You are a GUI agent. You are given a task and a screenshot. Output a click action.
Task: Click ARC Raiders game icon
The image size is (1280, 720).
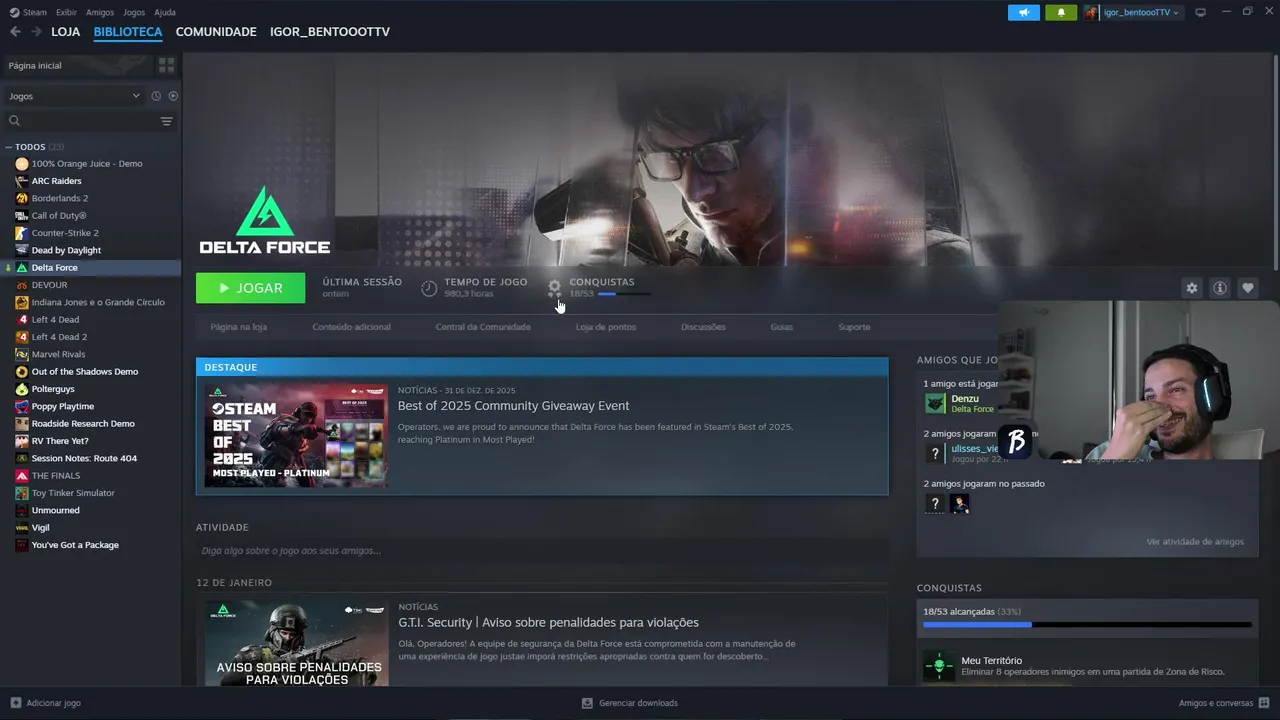pos(22,181)
